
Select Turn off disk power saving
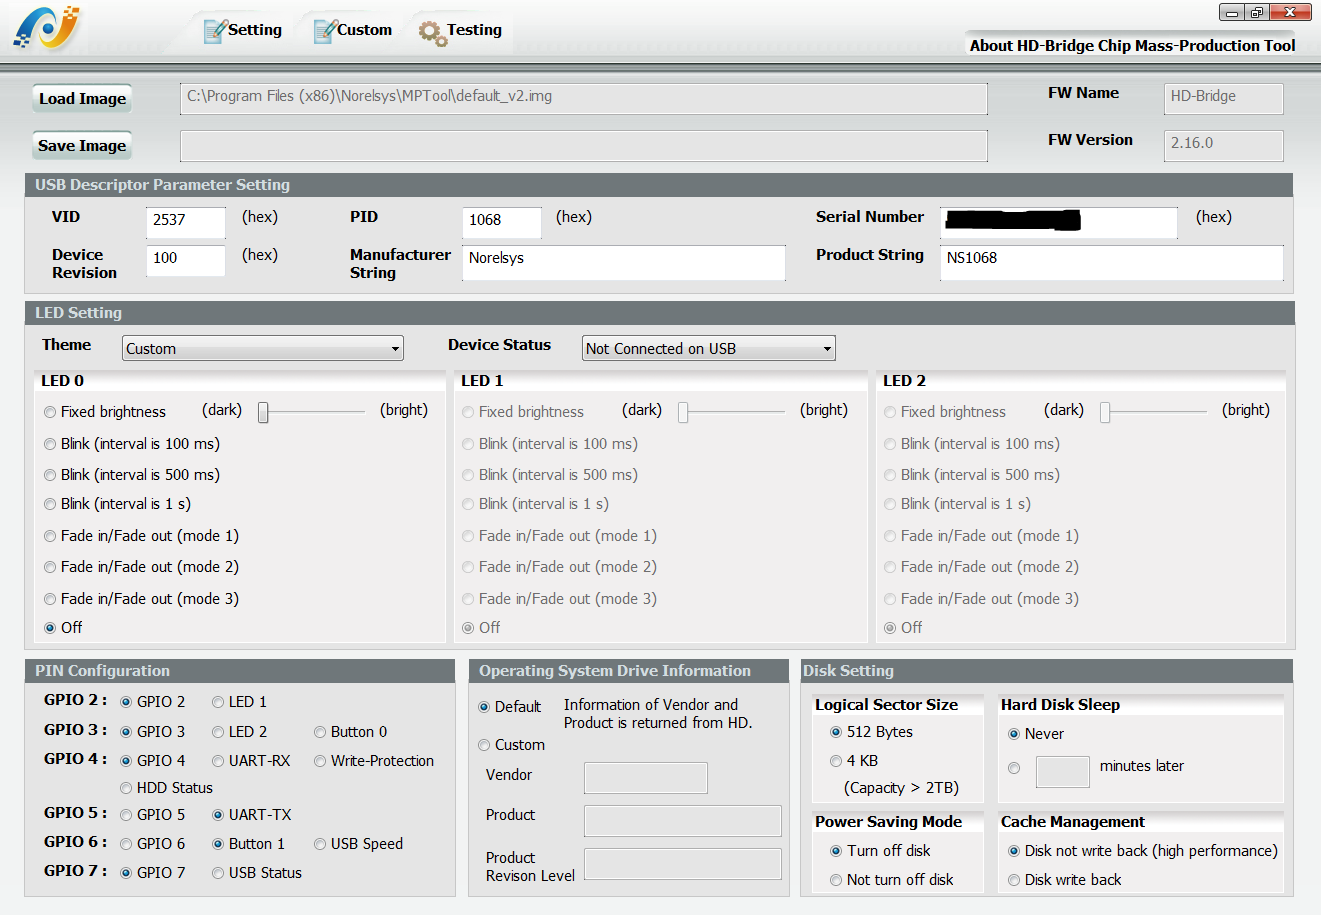[x=880, y=851]
